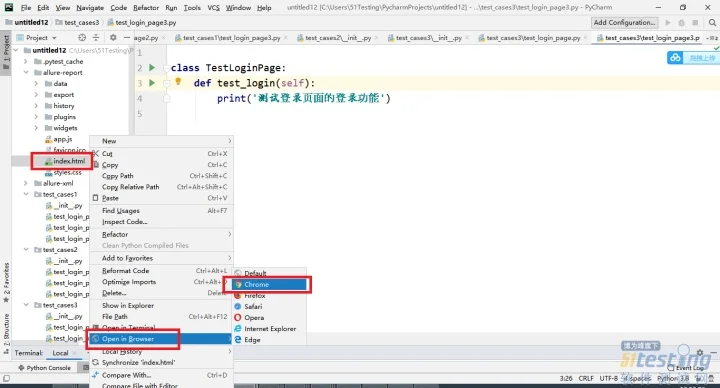Expand the data folder

tap(36, 84)
